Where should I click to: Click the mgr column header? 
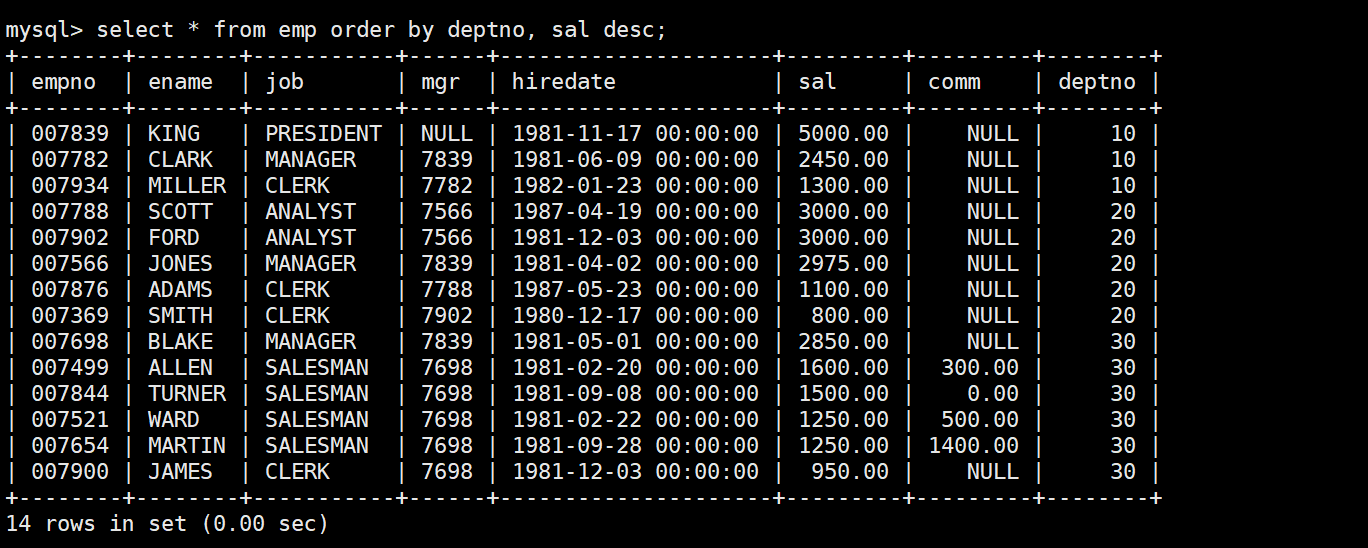coord(440,82)
